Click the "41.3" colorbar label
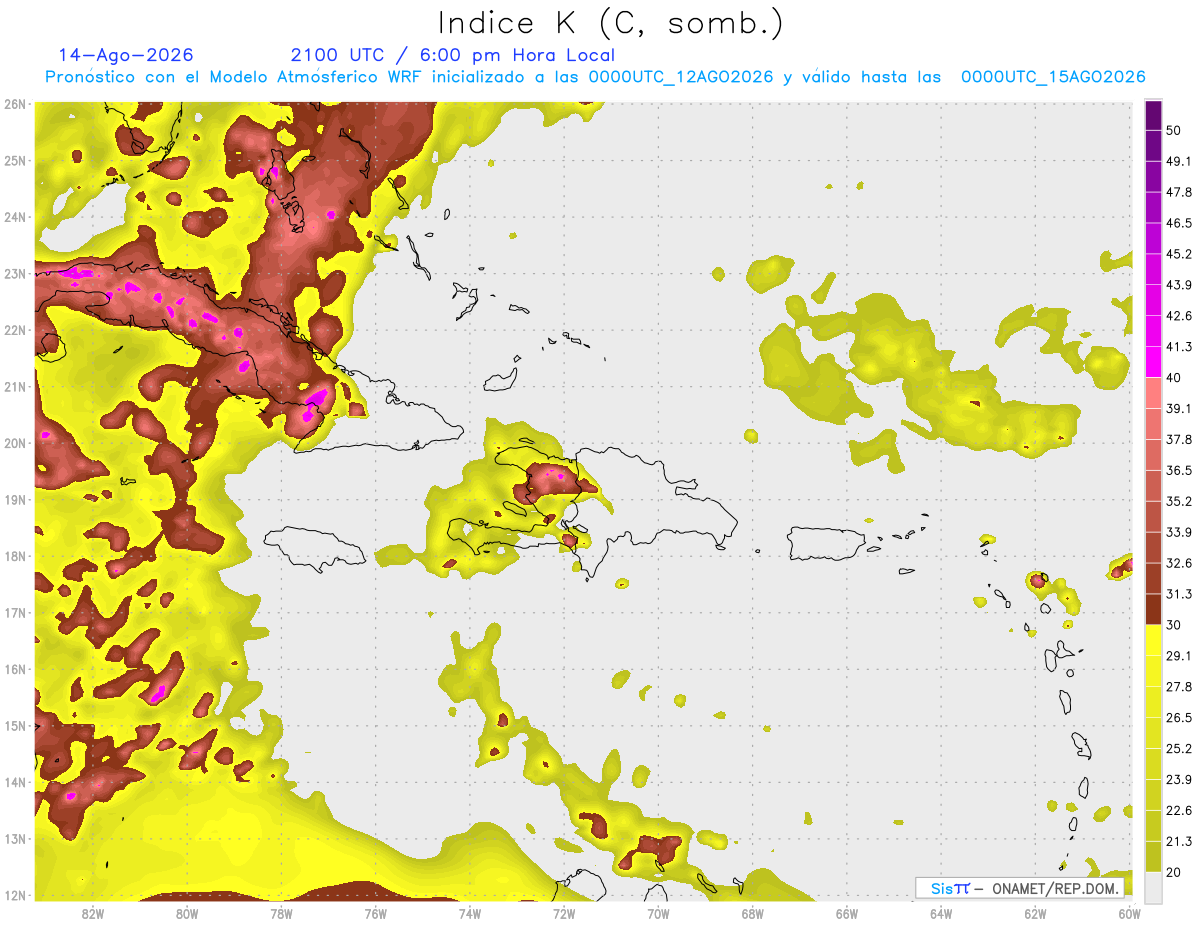This screenshot has height=927, width=1200. coord(1178,347)
